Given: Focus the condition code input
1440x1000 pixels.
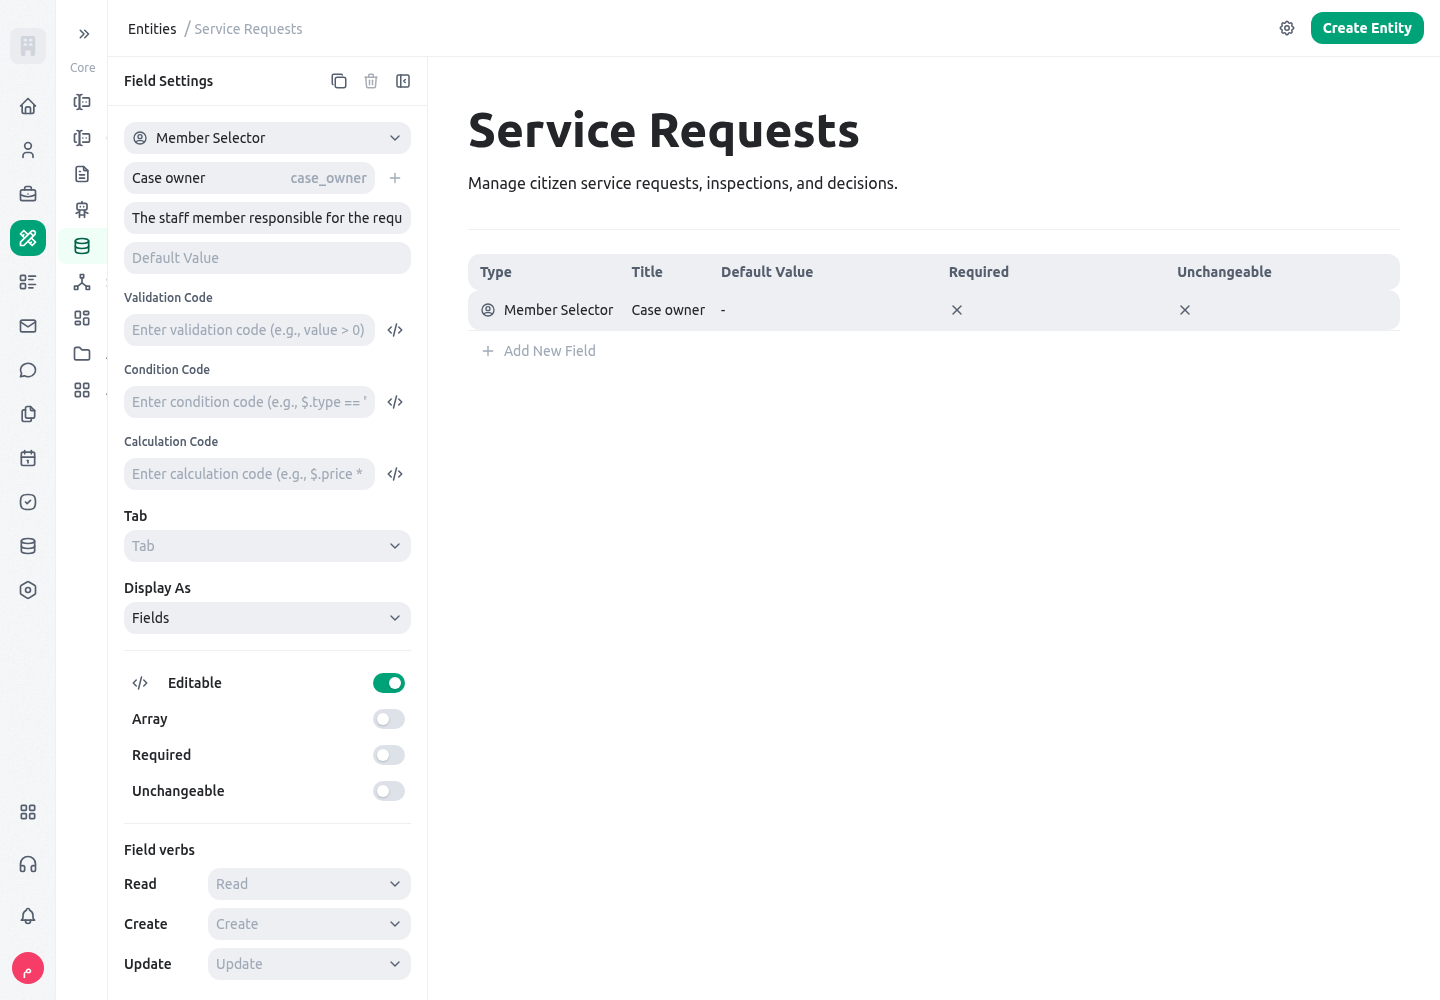Looking at the screenshot, I should tap(249, 402).
